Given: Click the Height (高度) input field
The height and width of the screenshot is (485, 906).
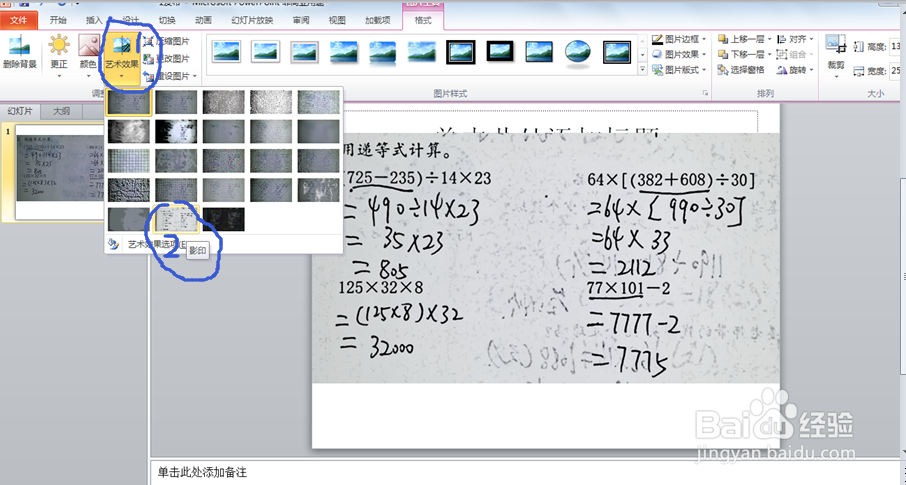Looking at the screenshot, I should [x=897, y=46].
